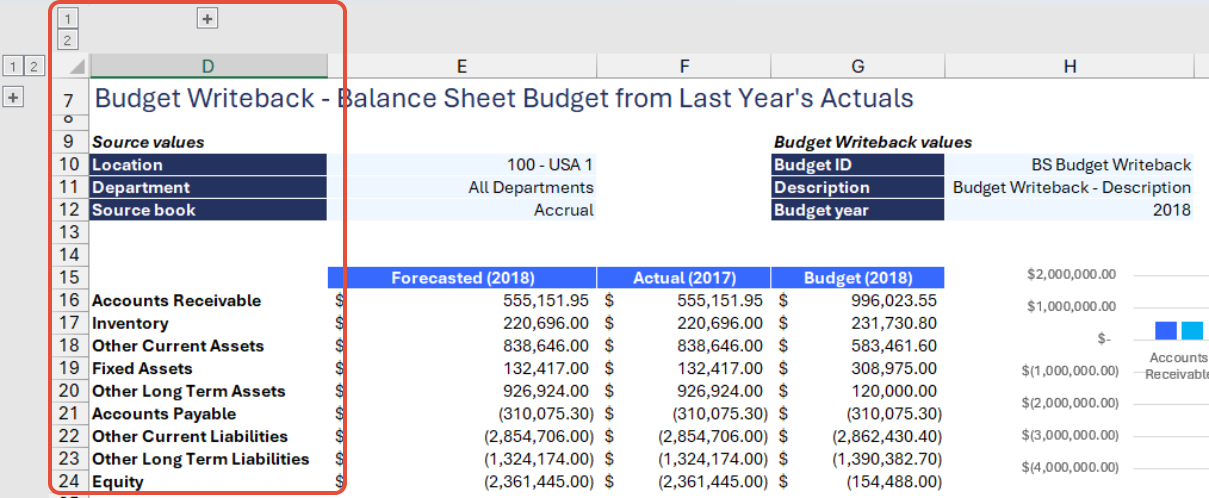Viewport: 1209px width, 498px height.
Task: Click the Budget Writeback title cell
Action: click(x=504, y=99)
